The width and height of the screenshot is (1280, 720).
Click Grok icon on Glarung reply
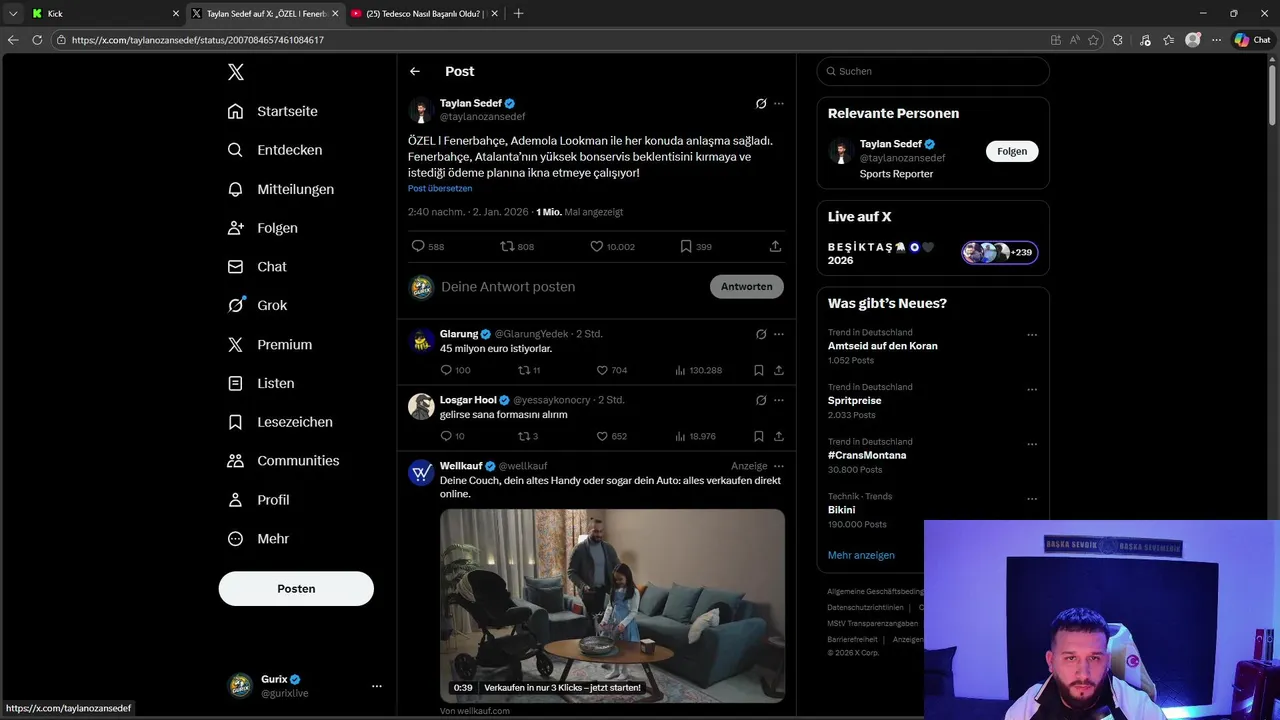(x=761, y=334)
